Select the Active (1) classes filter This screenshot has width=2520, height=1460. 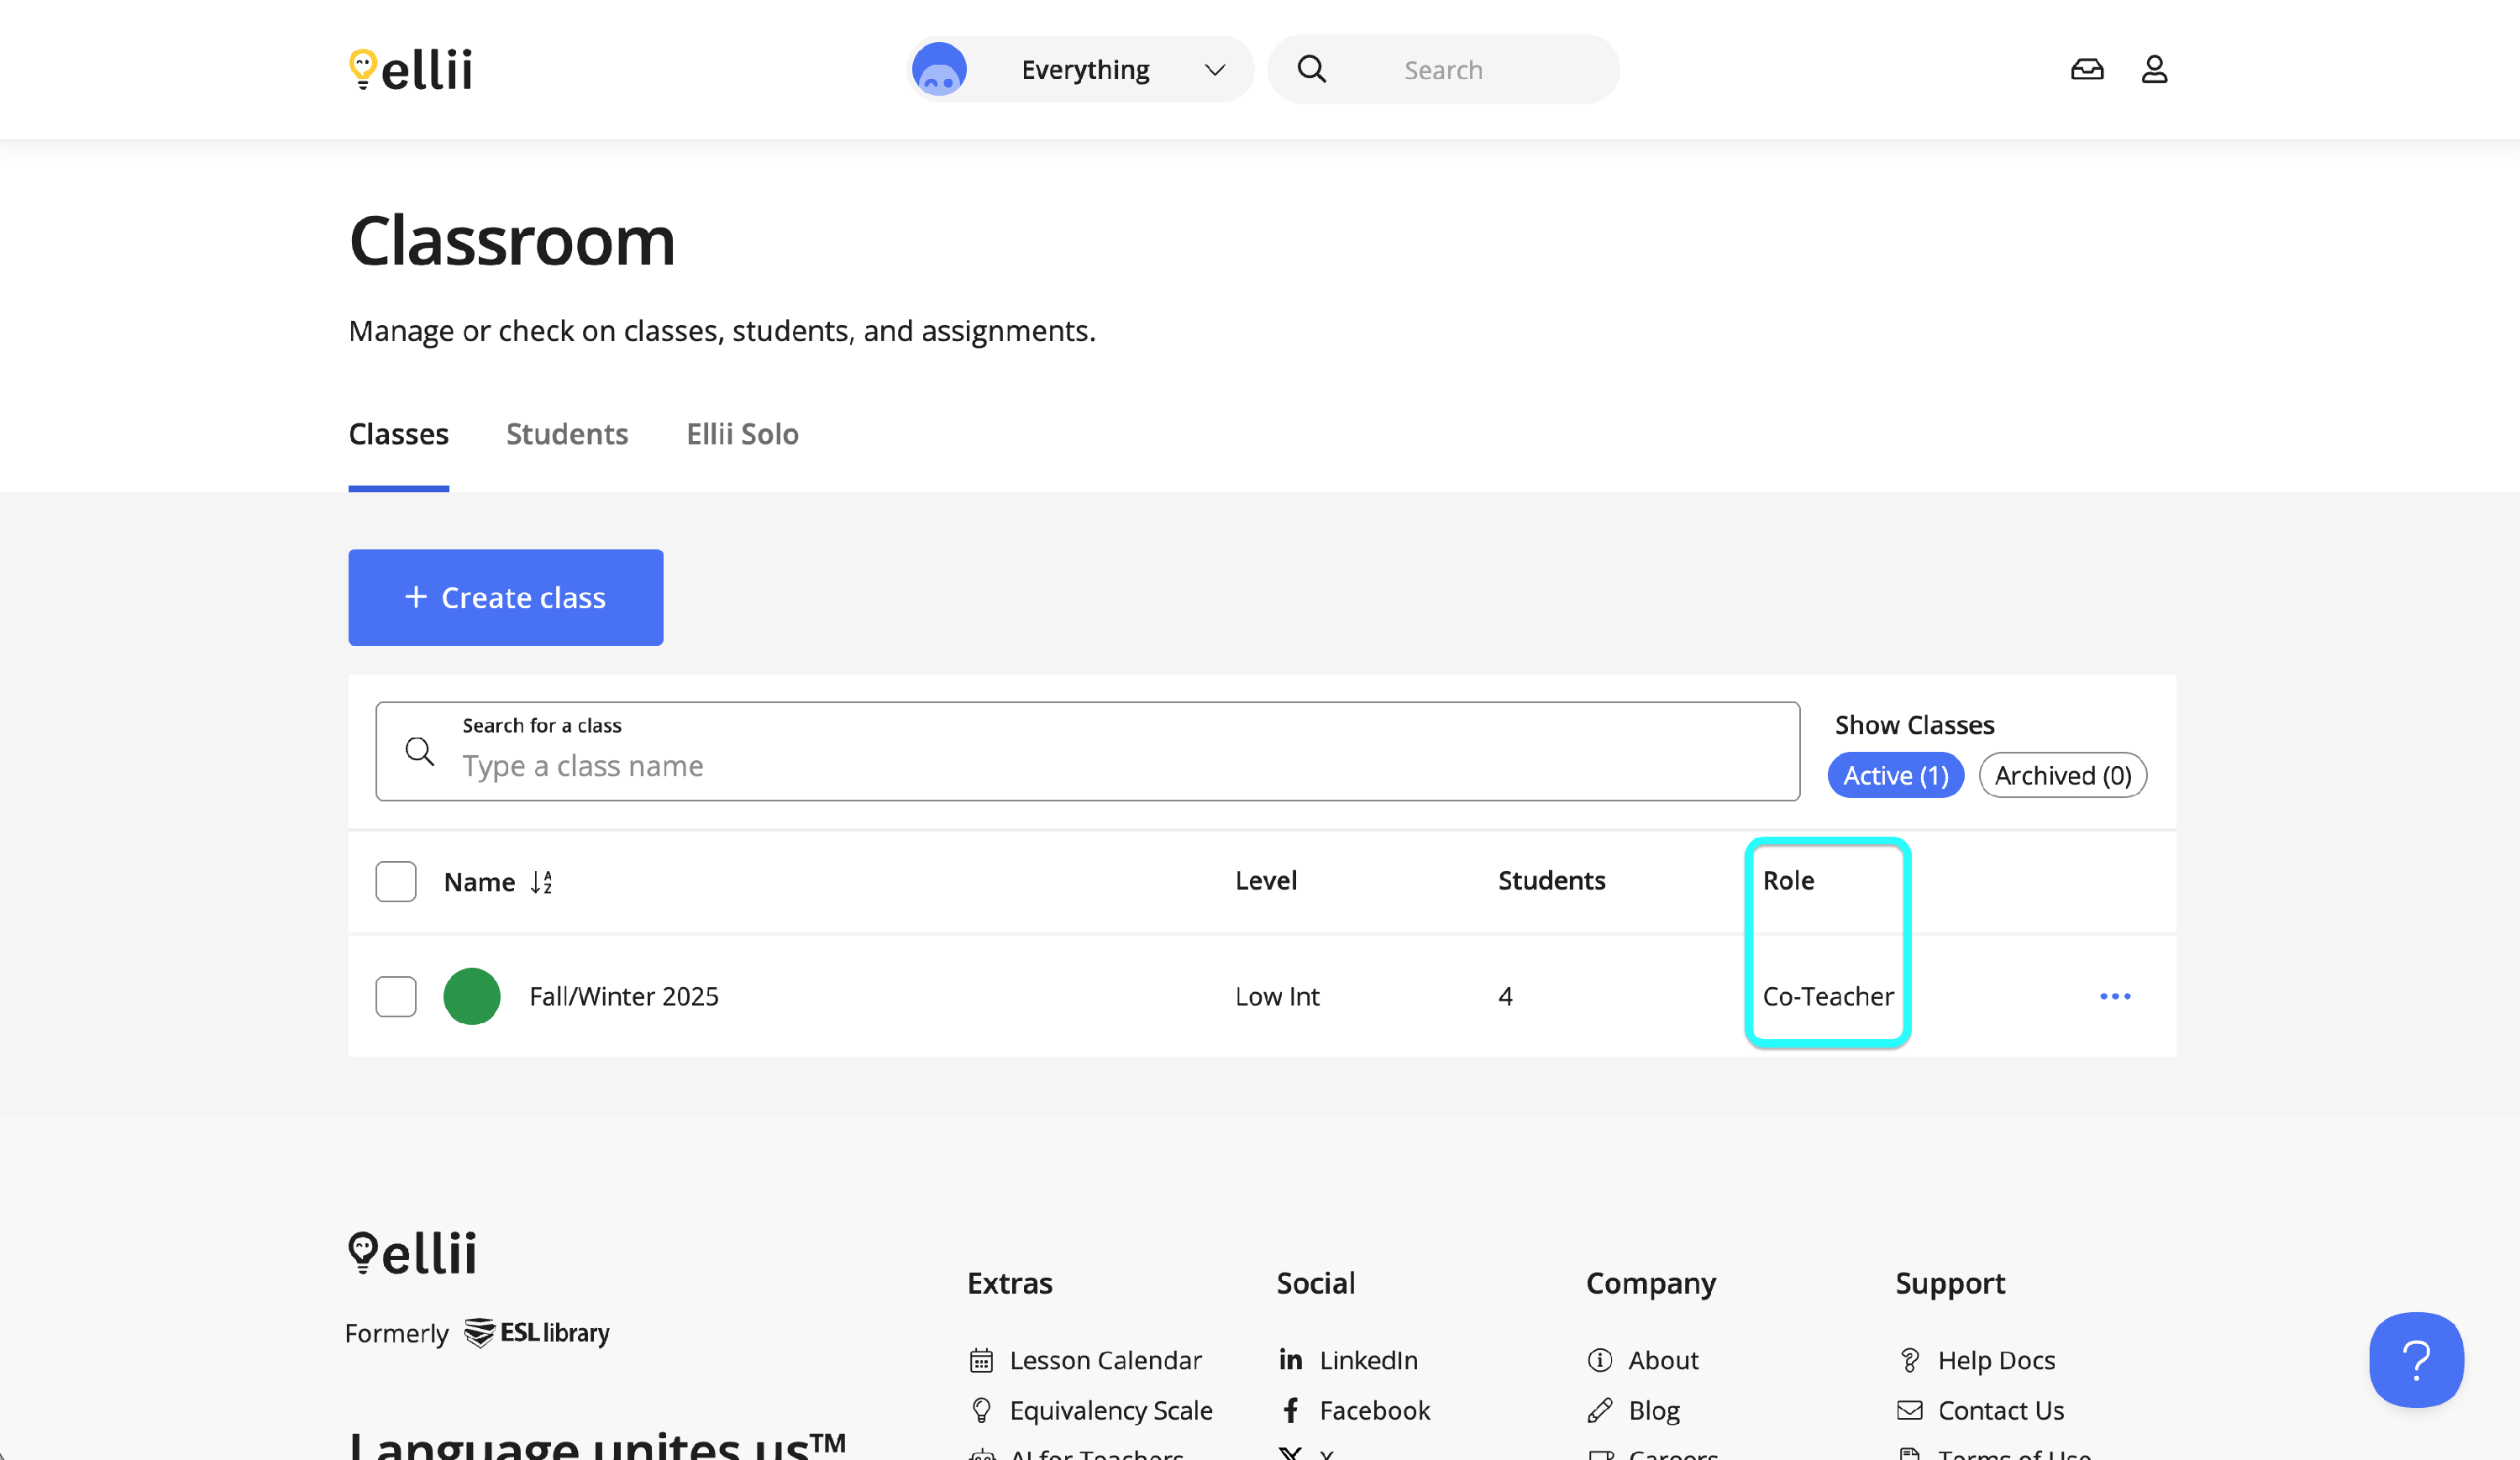click(1895, 776)
